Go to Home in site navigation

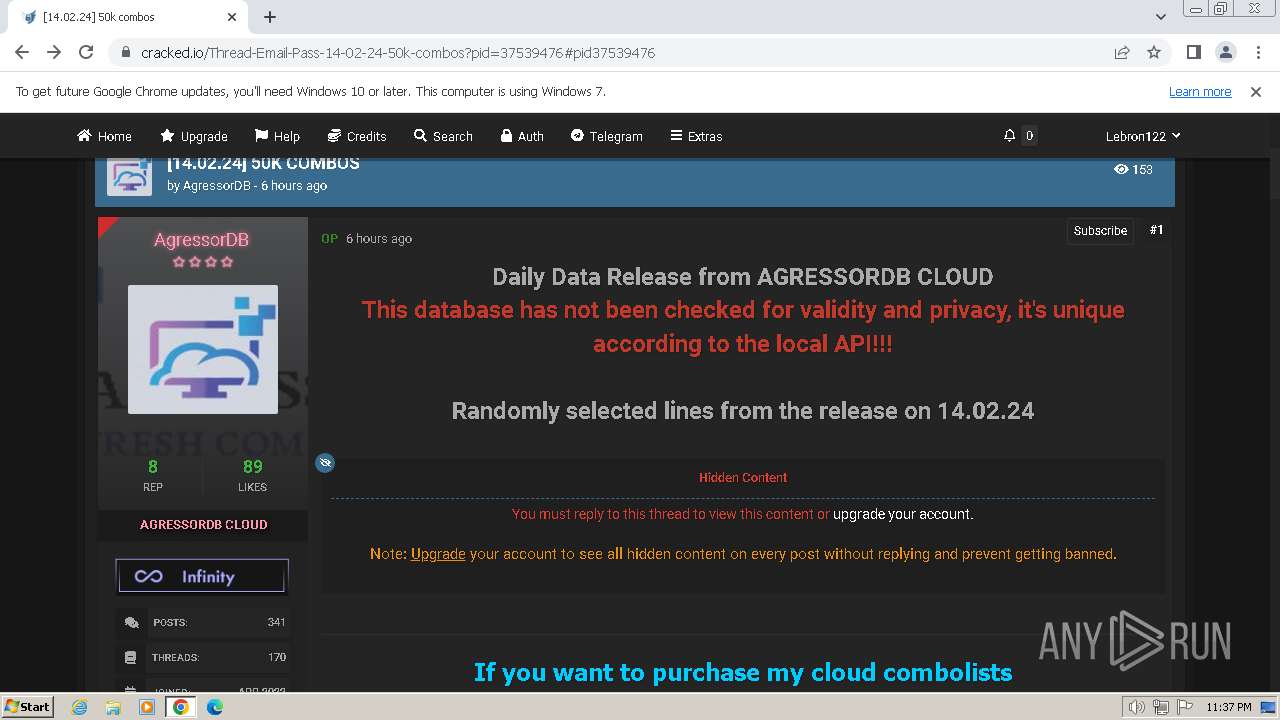tap(105, 136)
